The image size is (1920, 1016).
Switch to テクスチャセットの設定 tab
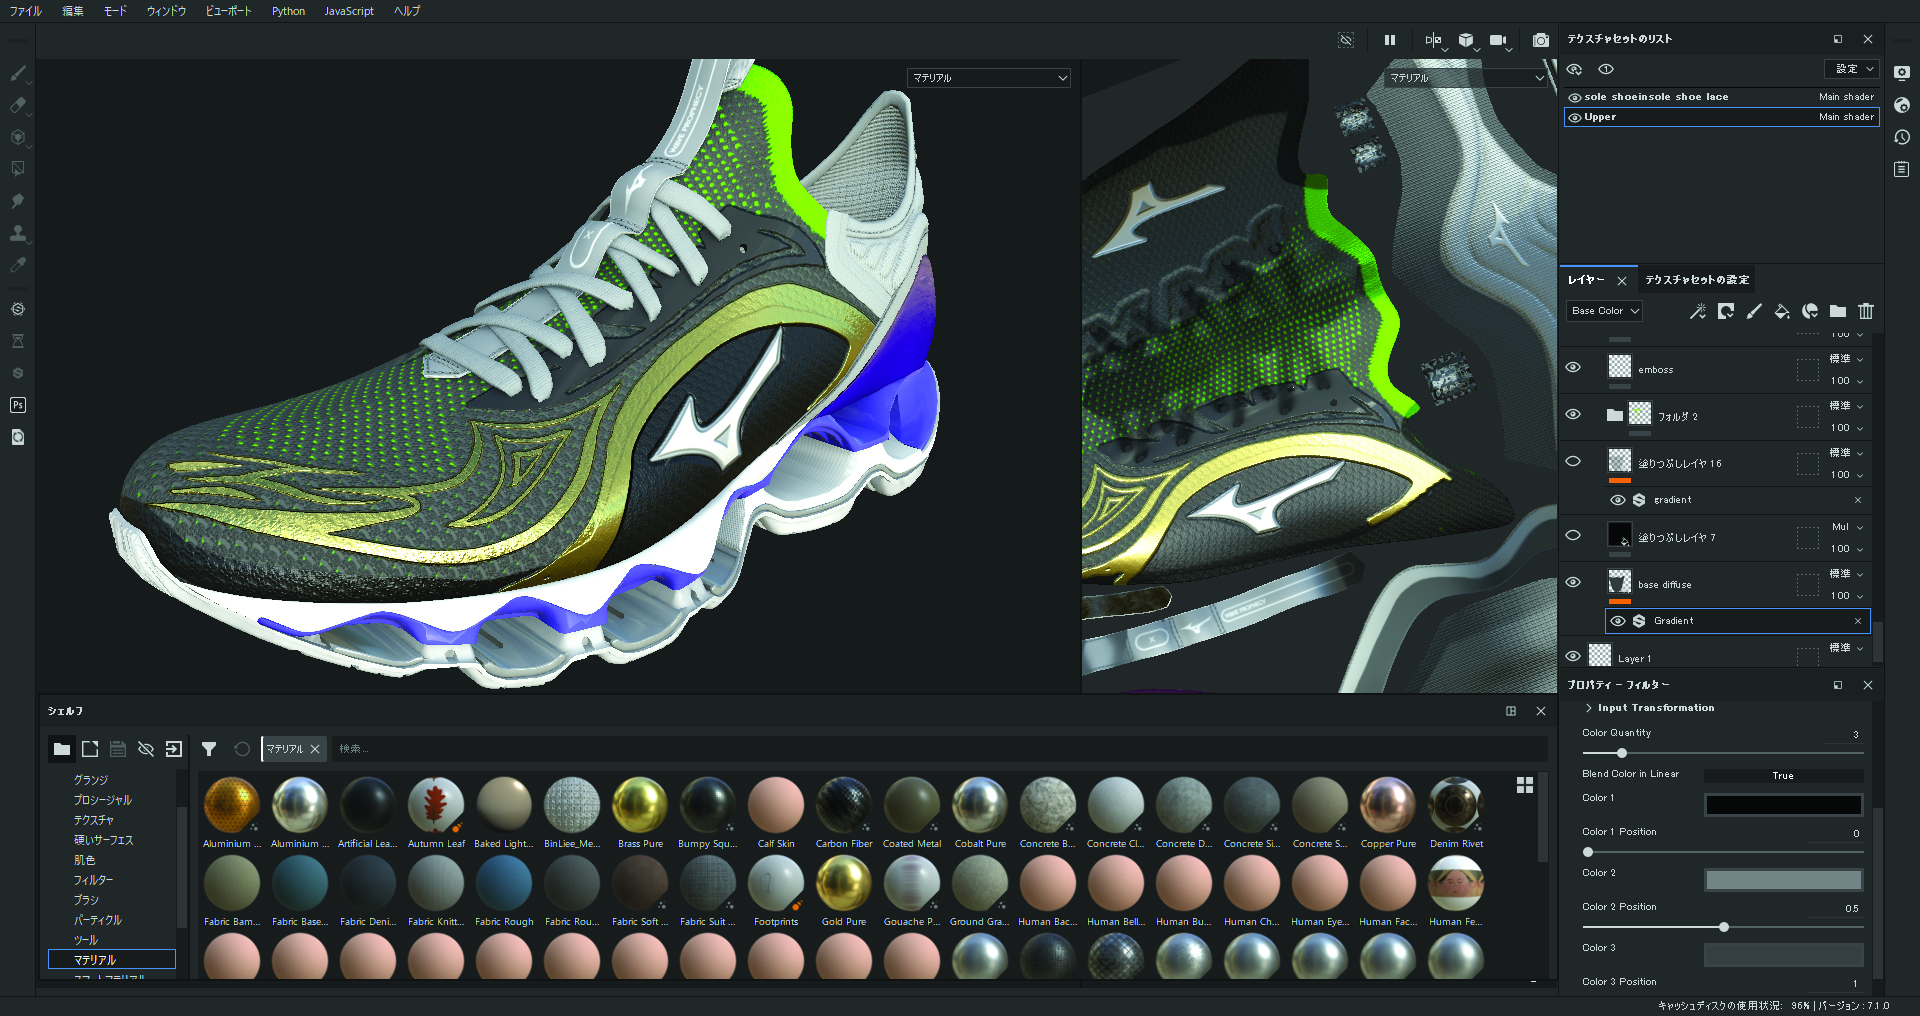(1697, 280)
